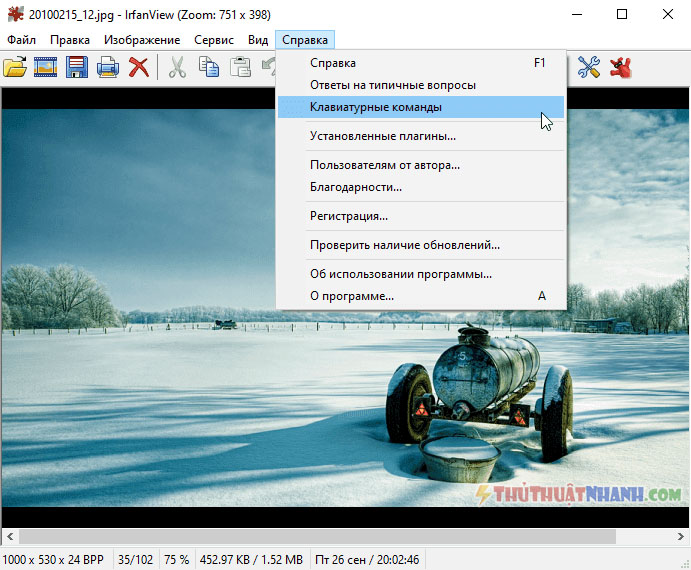Select the Cut scissors icon
The width and height of the screenshot is (691, 570).
(x=177, y=67)
